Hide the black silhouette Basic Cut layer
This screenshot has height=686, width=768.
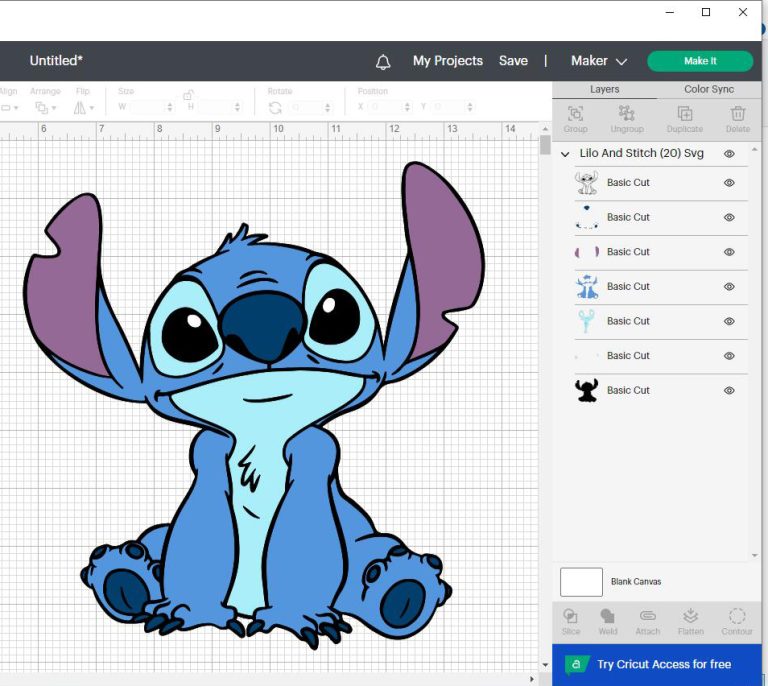click(729, 391)
